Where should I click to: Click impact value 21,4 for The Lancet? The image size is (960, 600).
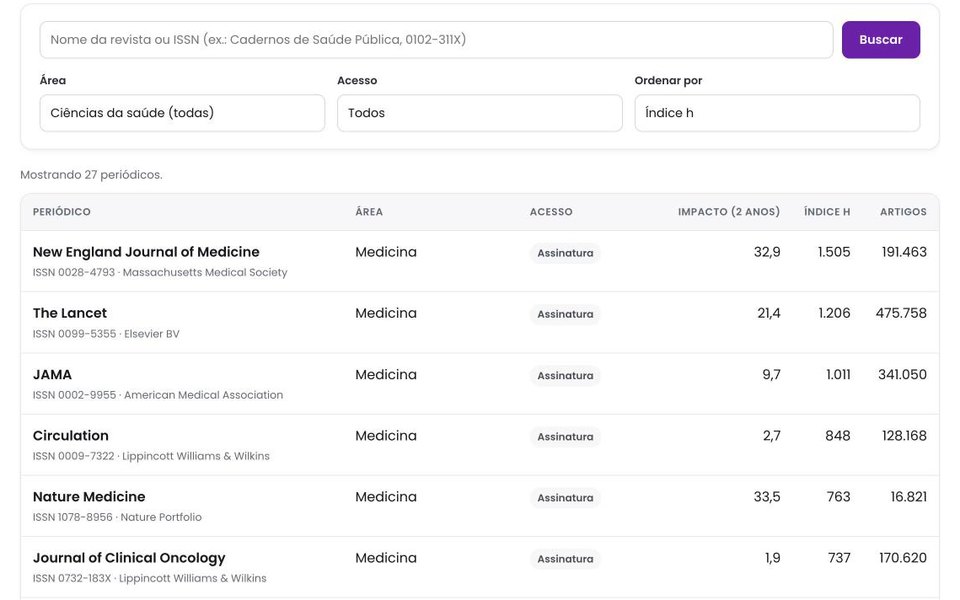coord(768,313)
